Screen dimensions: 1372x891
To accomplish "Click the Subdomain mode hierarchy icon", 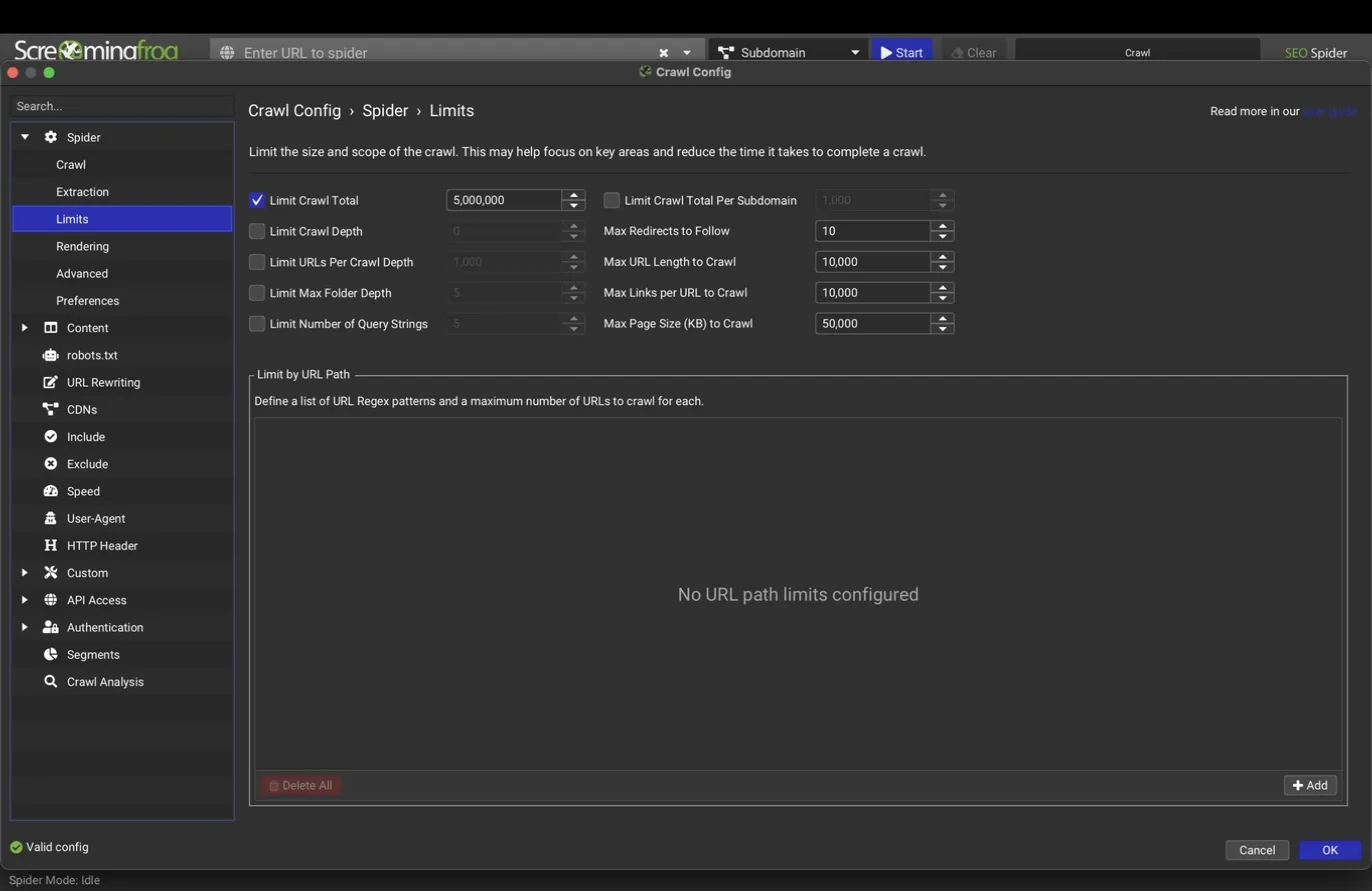I will coord(725,52).
